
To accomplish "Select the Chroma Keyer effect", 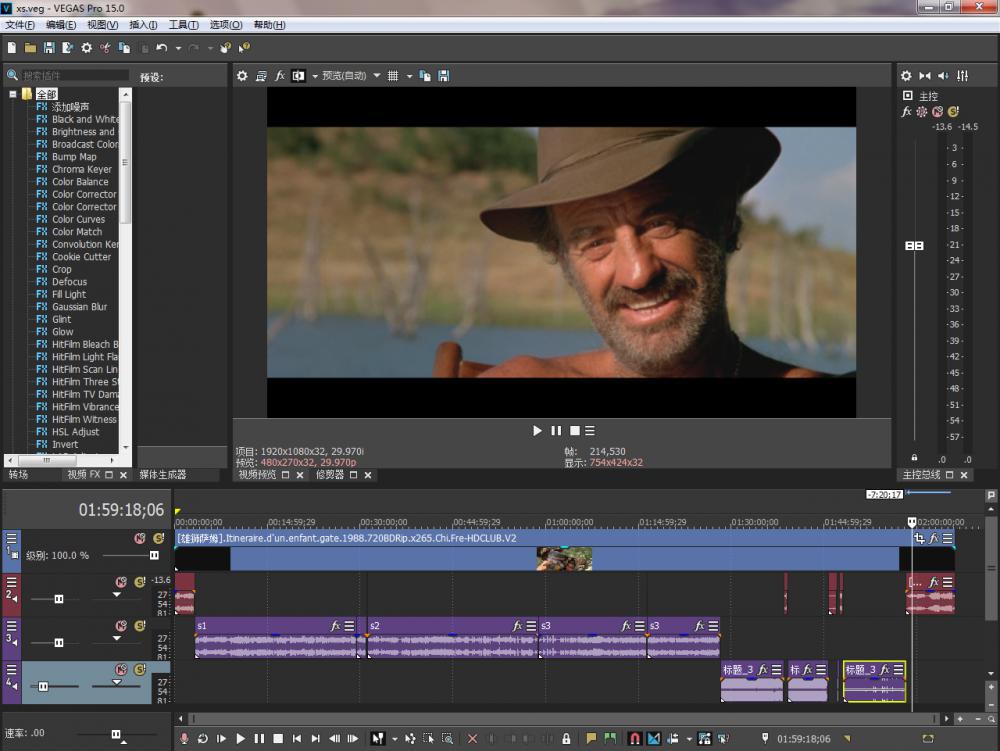I will 82,169.
